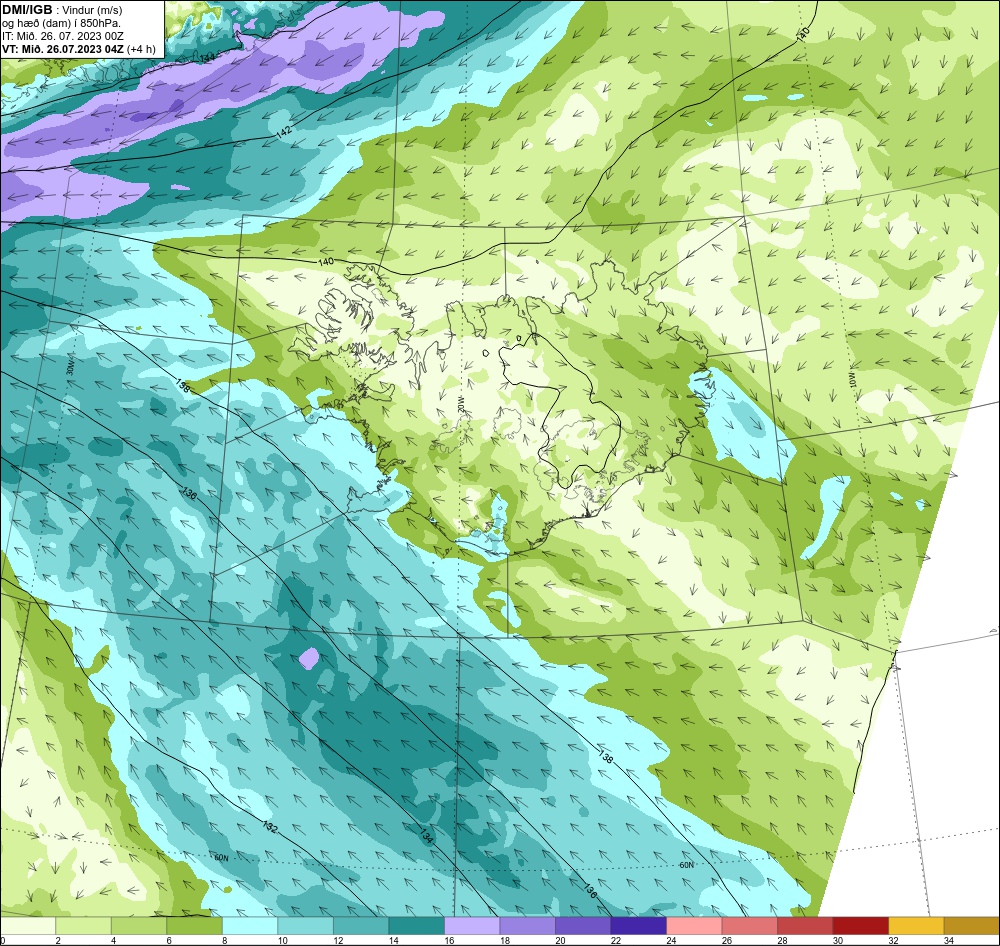The width and height of the screenshot is (1000, 946).
Task: Click the 18–20 m/s purple legend swatch
Action: pos(527,926)
